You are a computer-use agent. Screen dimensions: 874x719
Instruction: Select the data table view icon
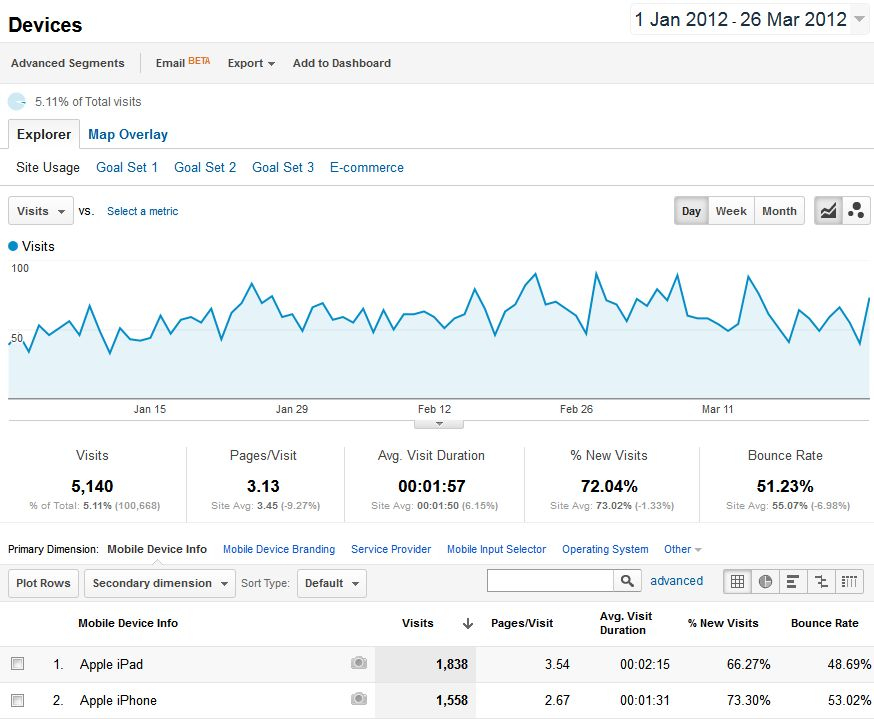pyautogui.click(x=737, y=581)
